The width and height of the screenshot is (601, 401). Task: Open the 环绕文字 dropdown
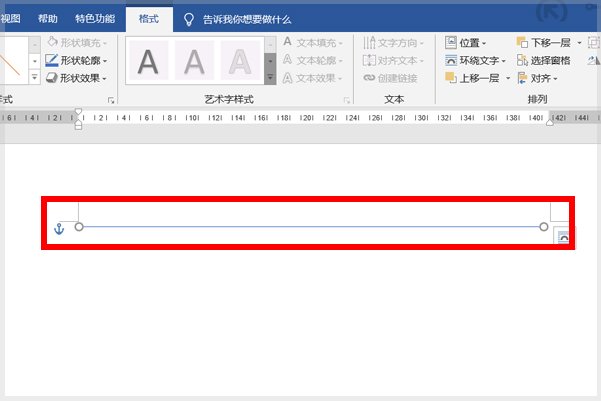(x=475, y=60)
